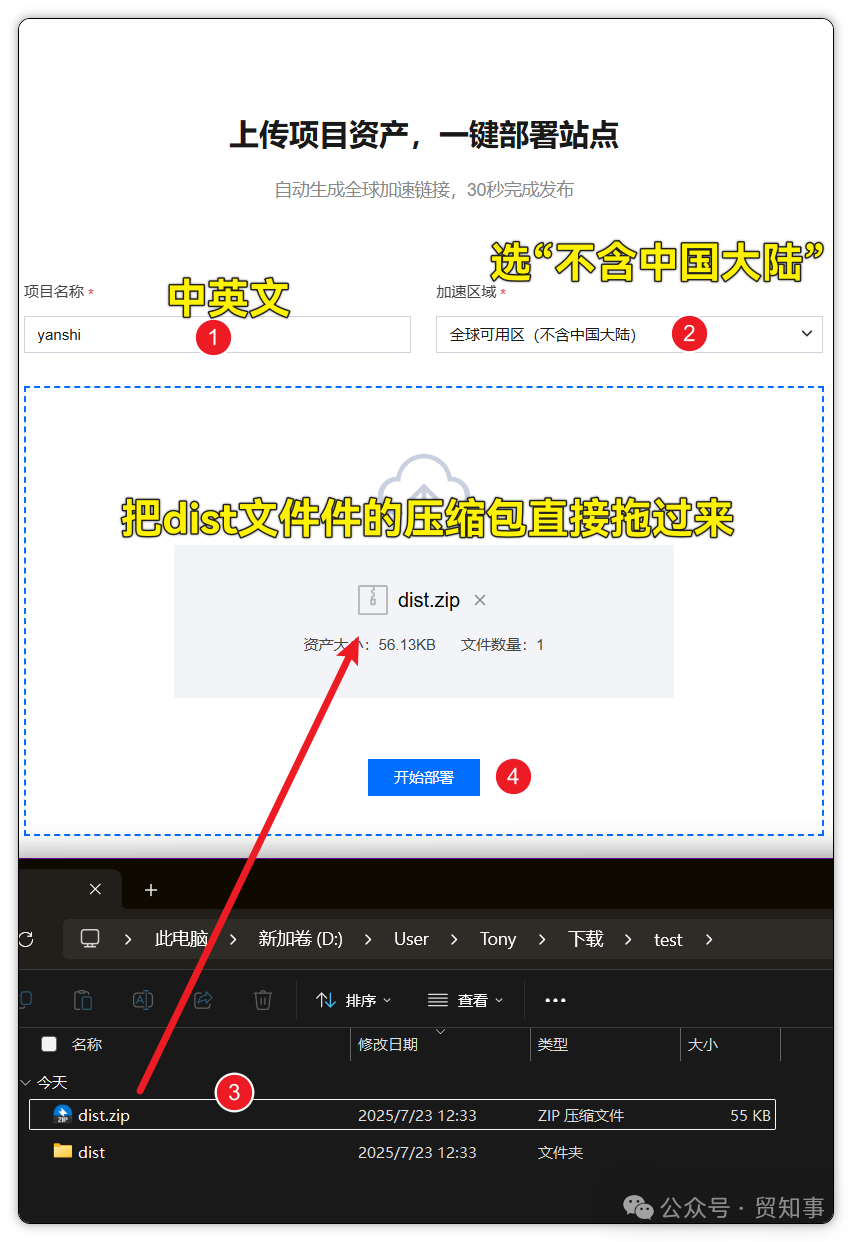The width and height of the screenshot is (852, 1242).
Task: Click the delete trash icon
Action: point(260,1000)
